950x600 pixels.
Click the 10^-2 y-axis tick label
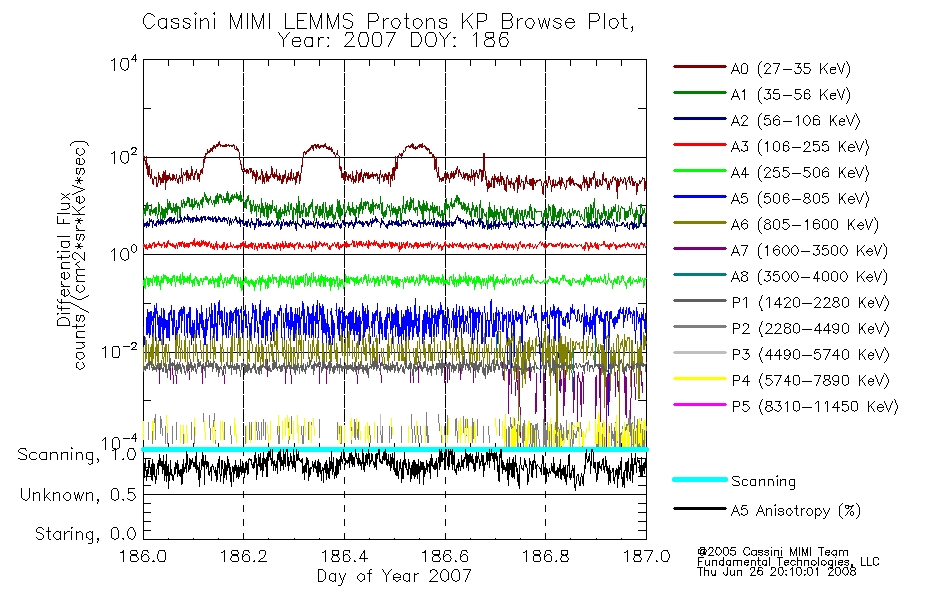[x=120, y=350]
